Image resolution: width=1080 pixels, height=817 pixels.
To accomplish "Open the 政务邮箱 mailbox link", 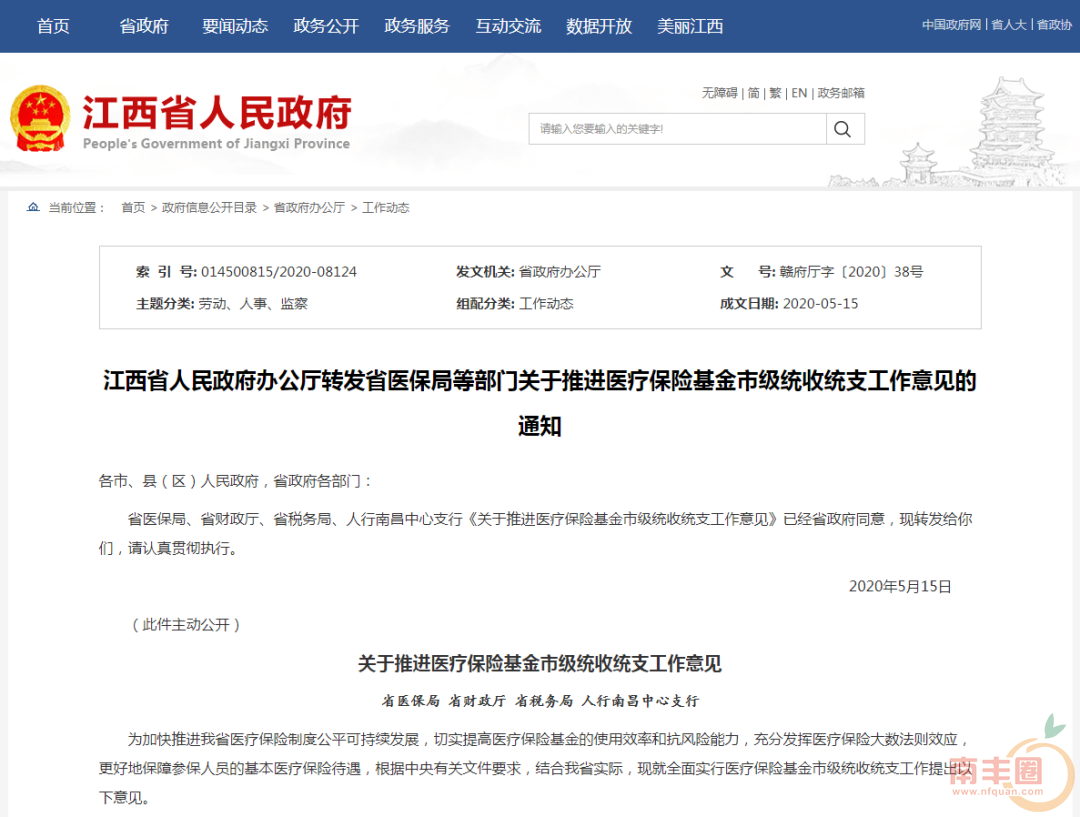I will [x=841, y=93].
